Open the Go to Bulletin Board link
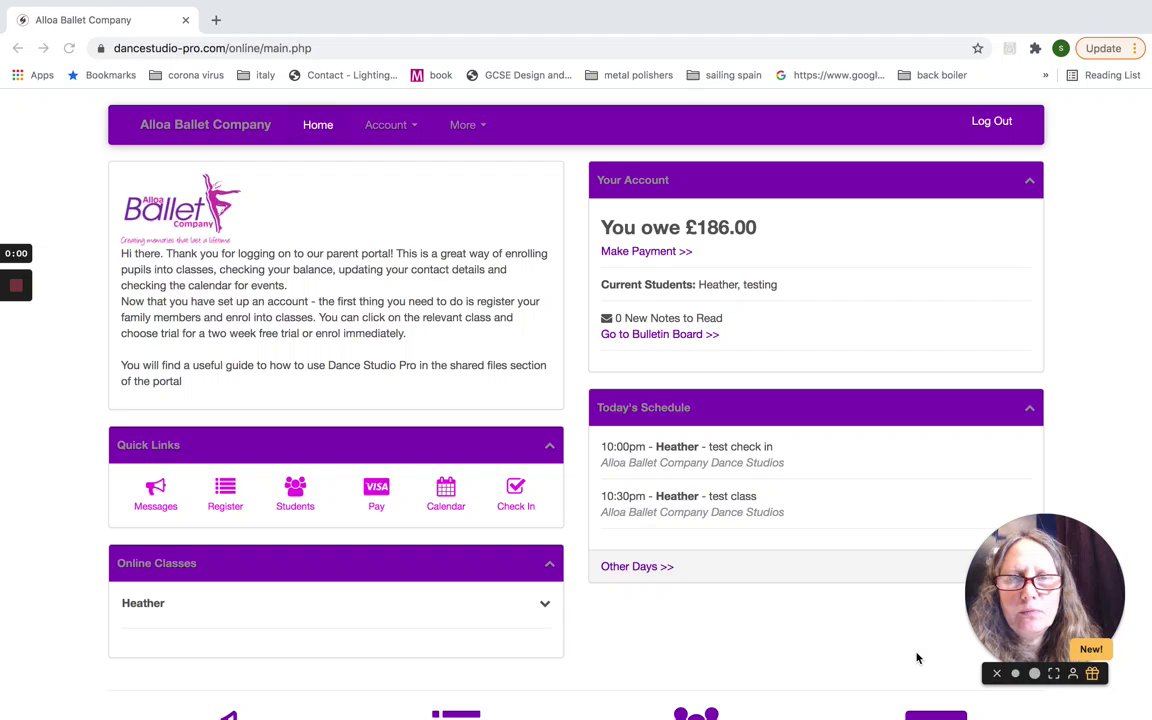 pyautogui.click(x=660, y=334)
